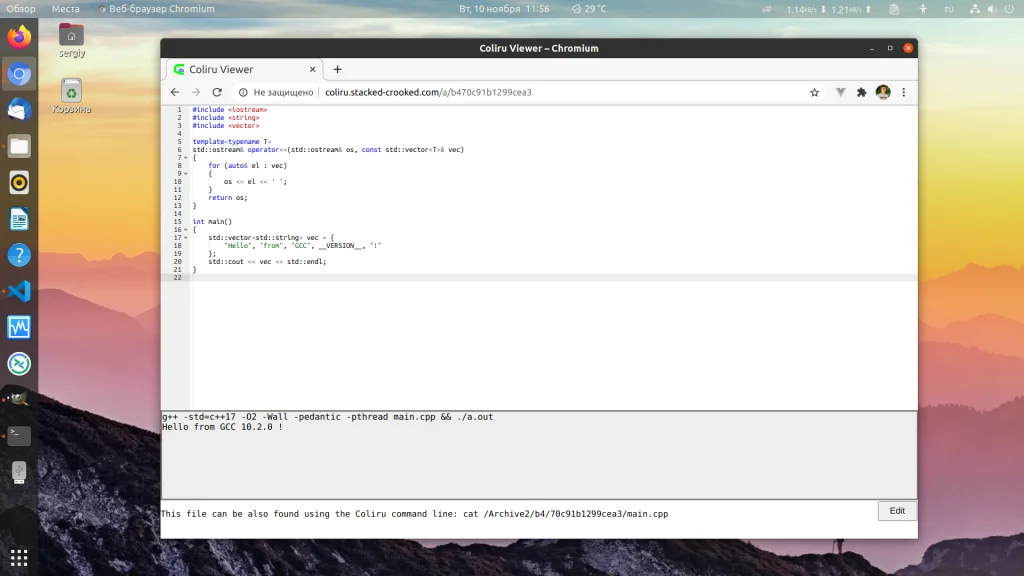The image size is (1024, 576).
Task: Bookmark this page with the star icon
Action: [x=814, y=92]
